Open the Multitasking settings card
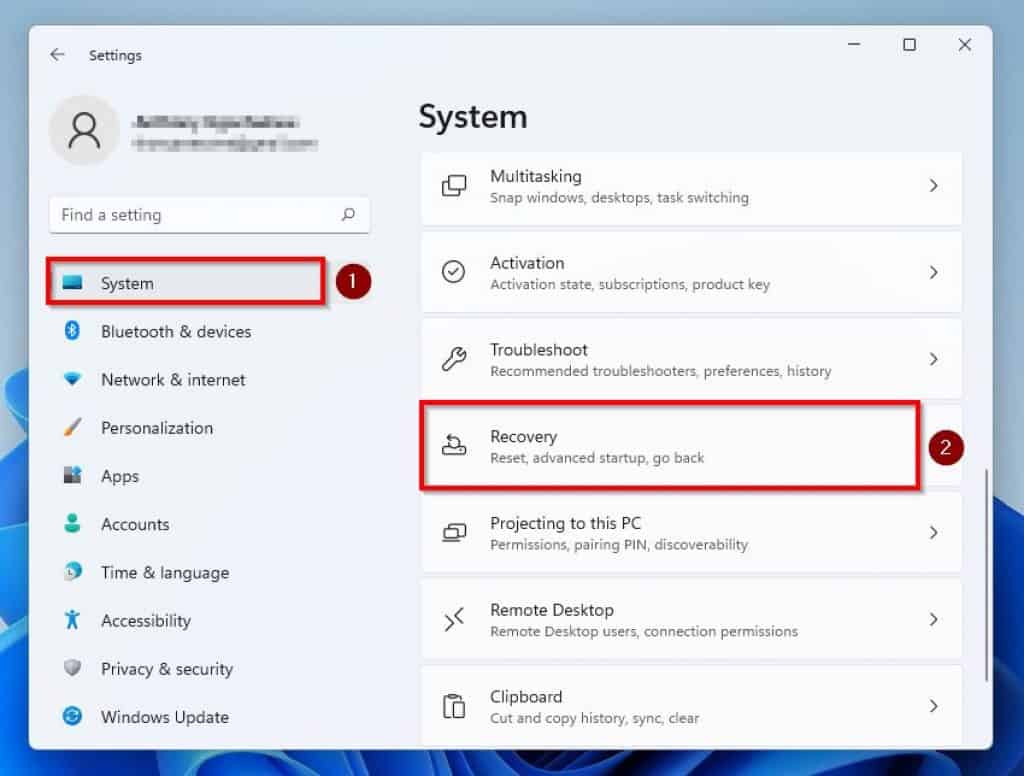 692,187
